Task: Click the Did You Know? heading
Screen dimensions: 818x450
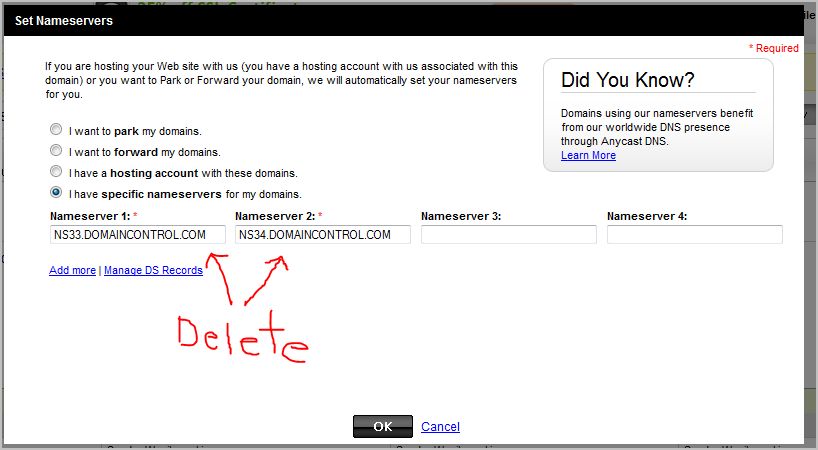Action: coord(627,81)
